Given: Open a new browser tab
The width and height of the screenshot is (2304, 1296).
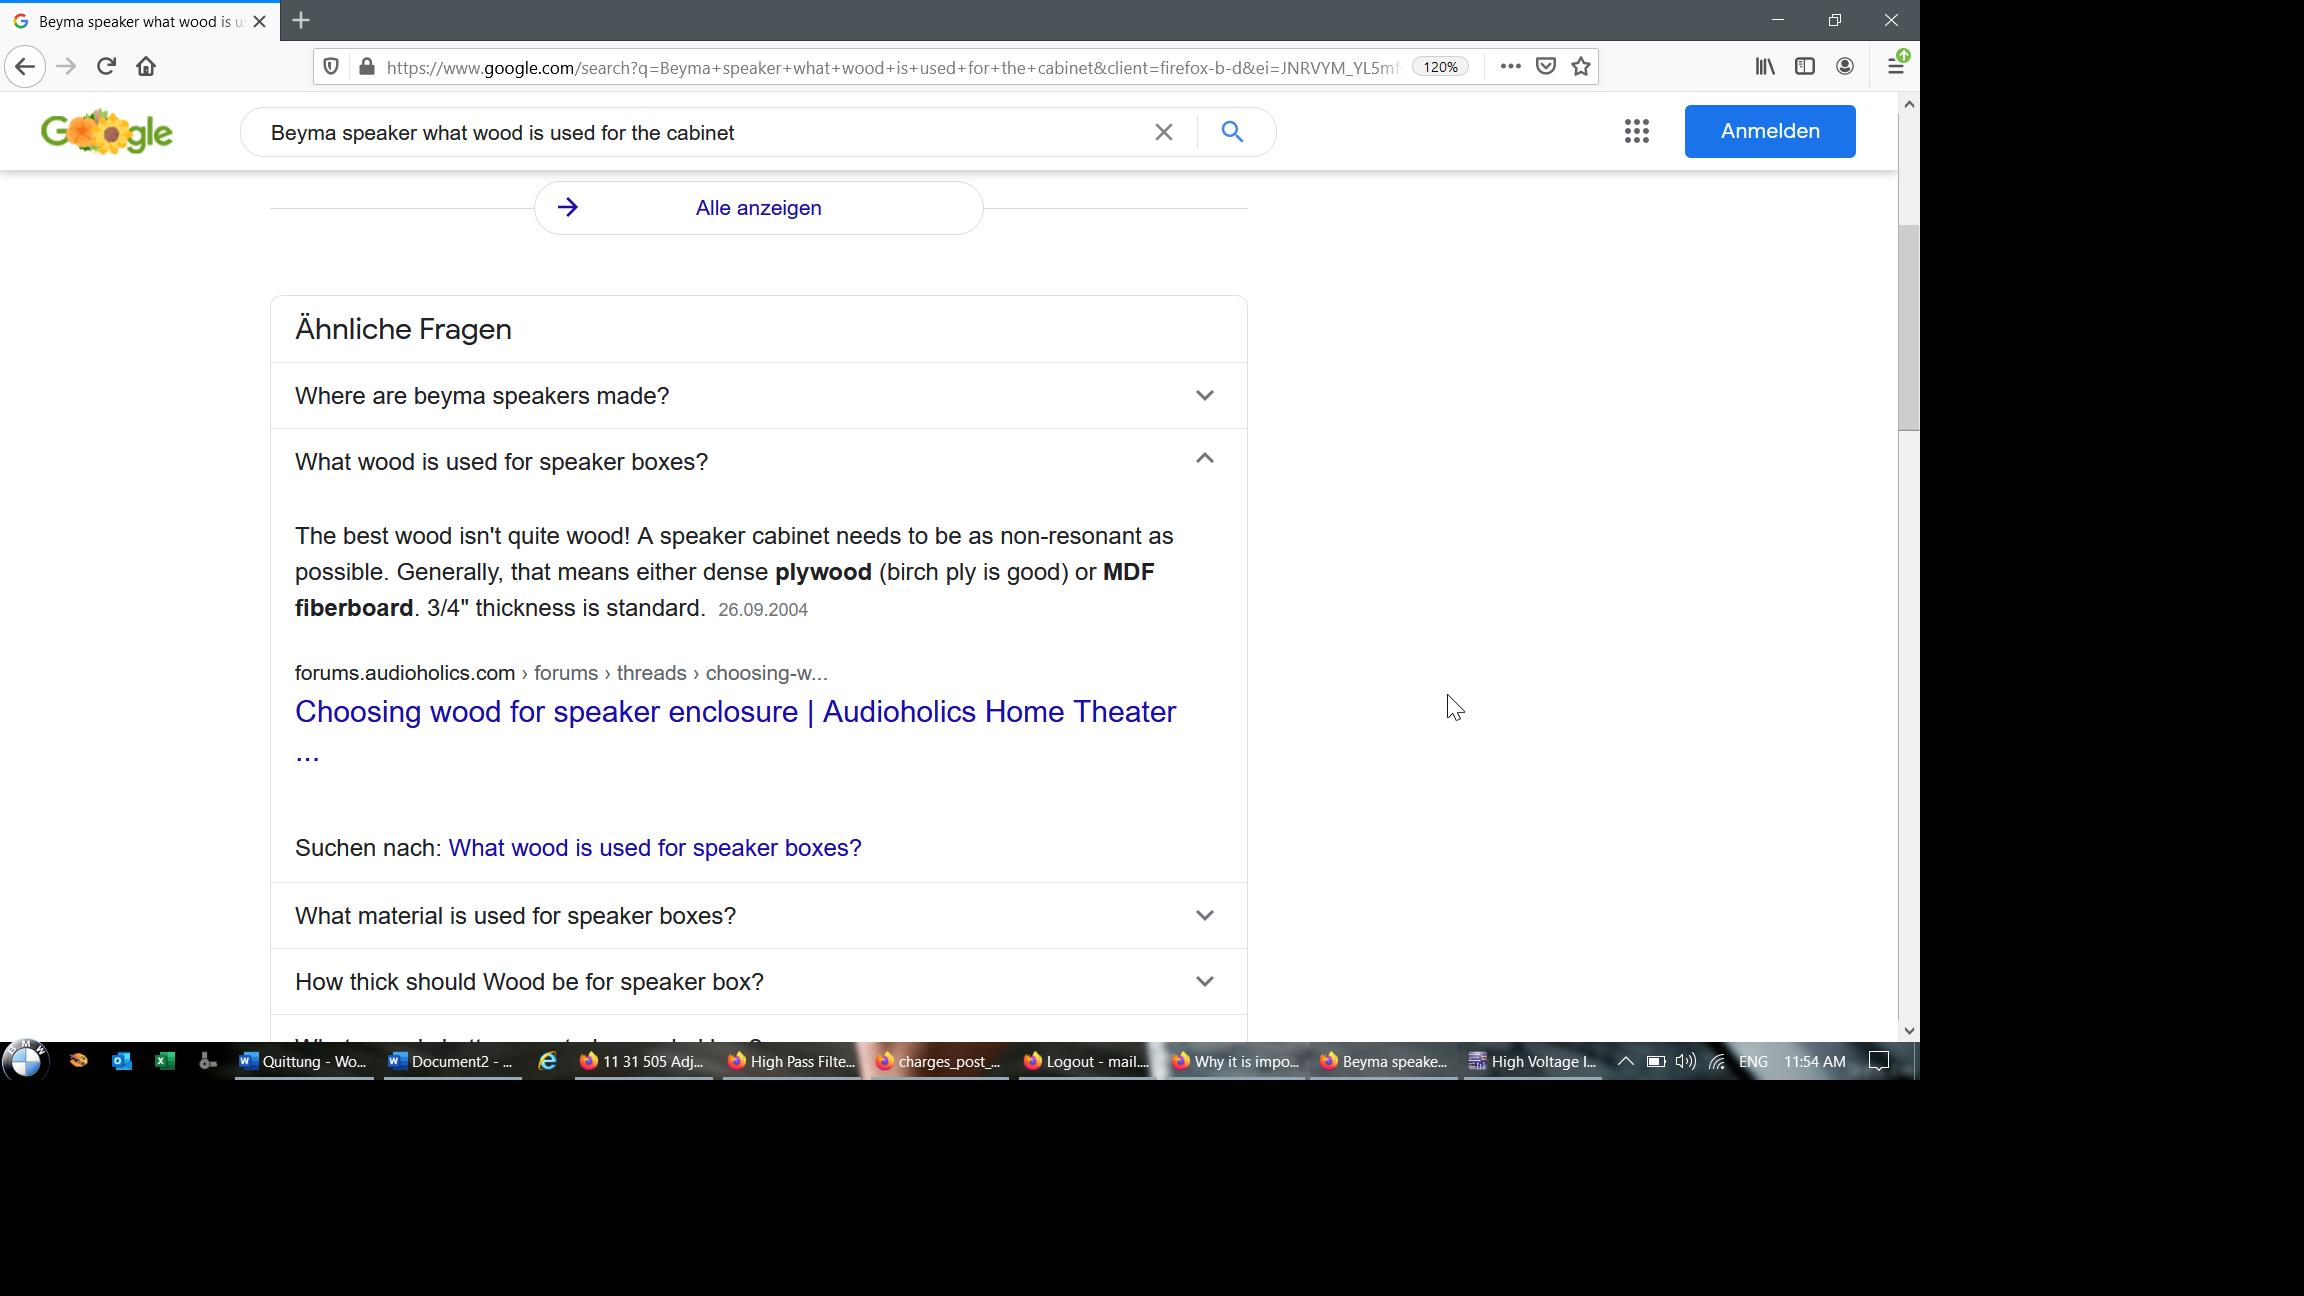Looking at the screenshot, I should [301, 20].
